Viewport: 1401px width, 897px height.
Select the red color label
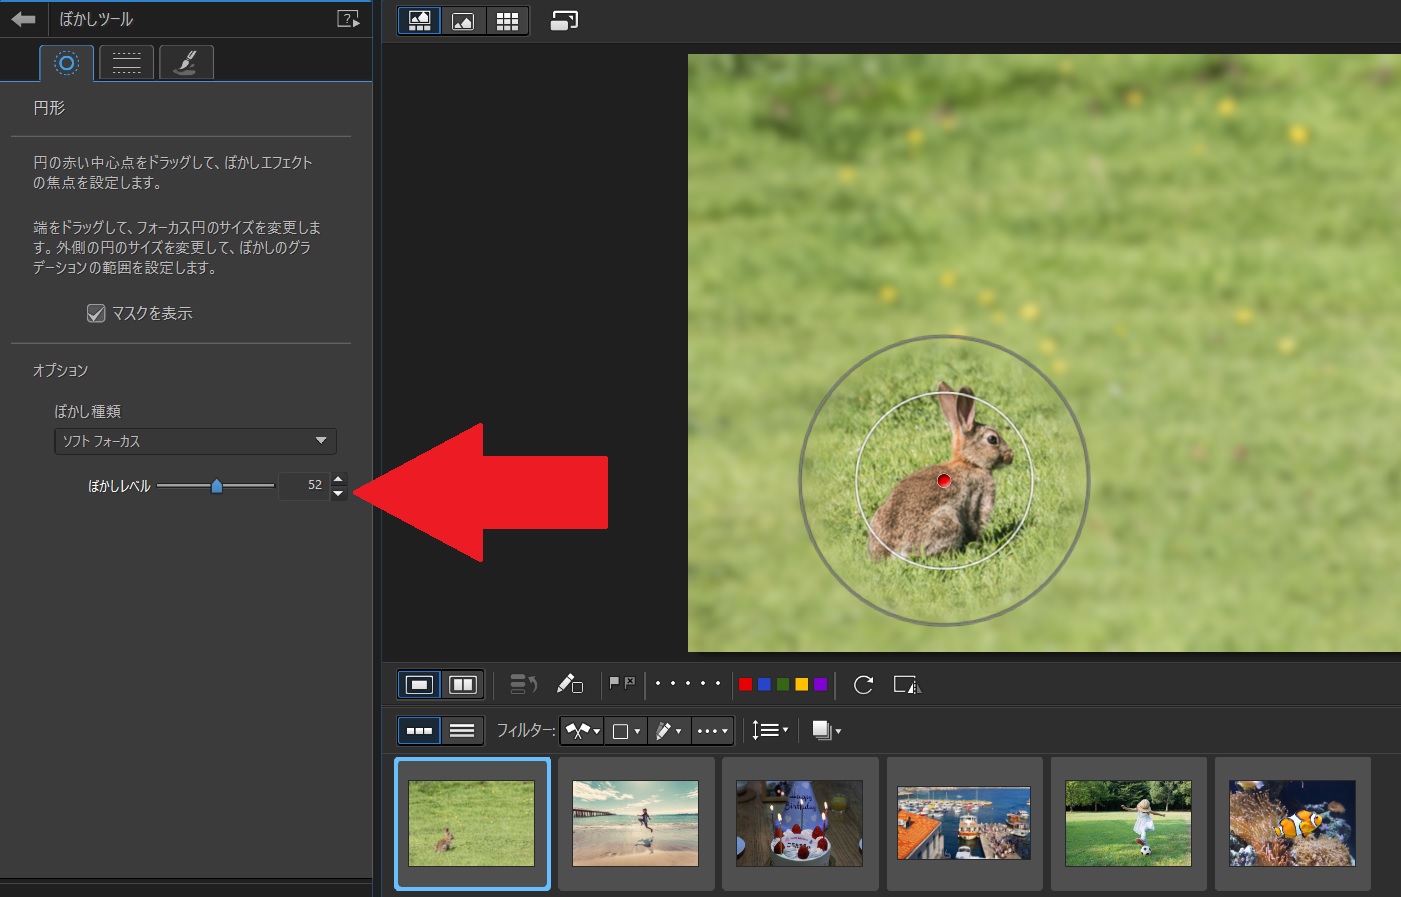[745, 685]
